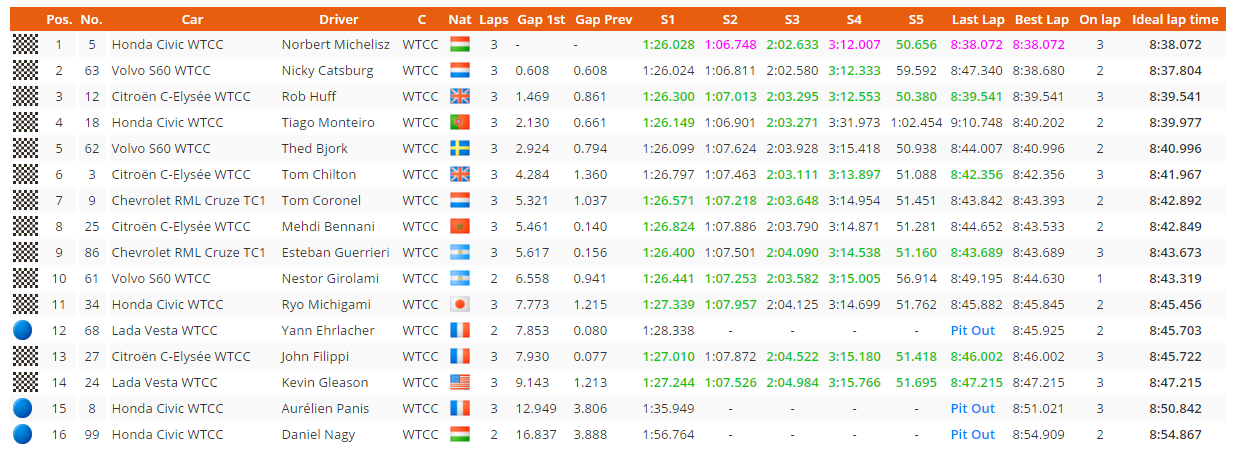
Task: Click ideal lap time 8:37.804
Action: click(1175, 71)
